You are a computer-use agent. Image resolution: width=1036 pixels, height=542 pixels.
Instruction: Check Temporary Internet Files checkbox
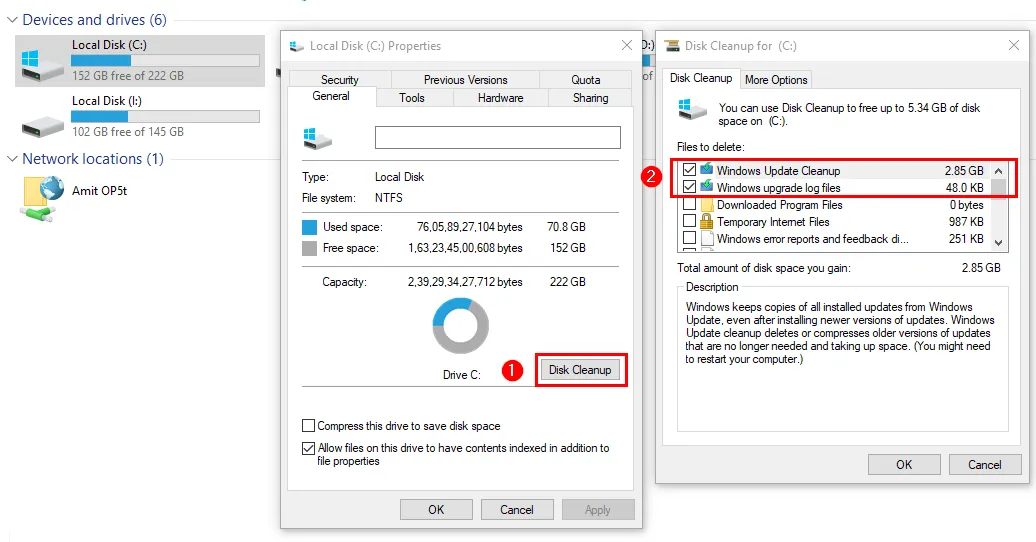pos(689,221)
